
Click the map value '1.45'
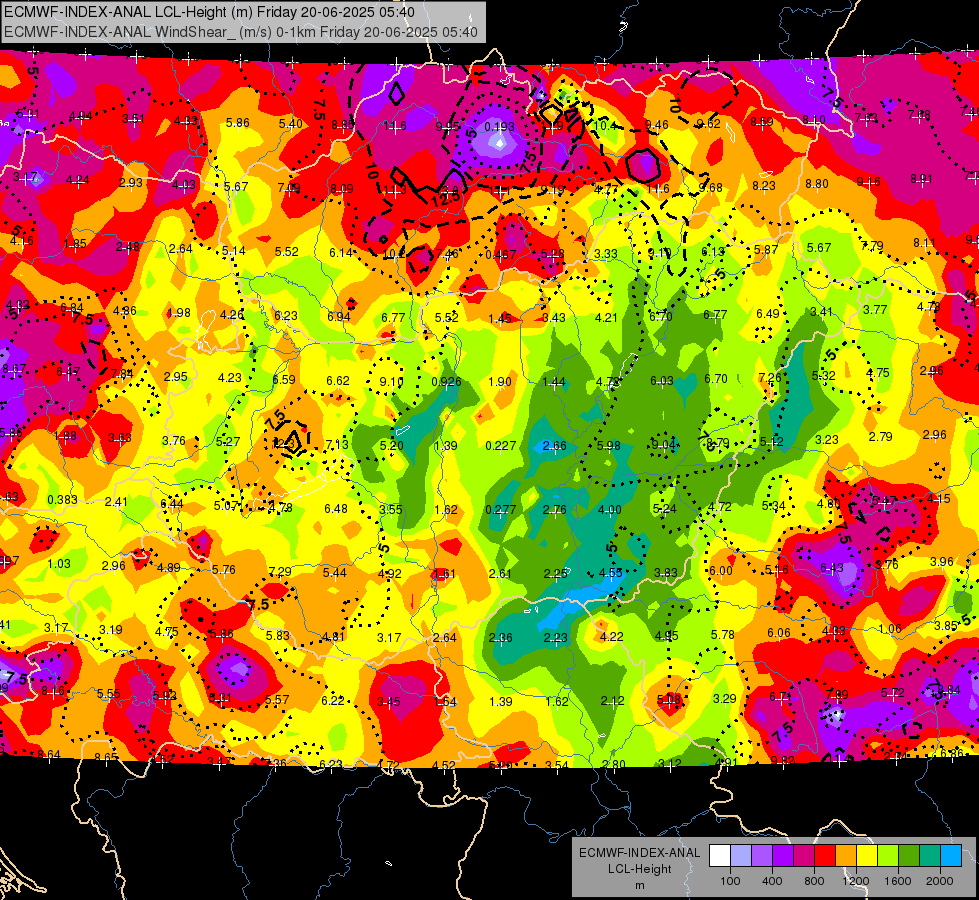point(500,319)
